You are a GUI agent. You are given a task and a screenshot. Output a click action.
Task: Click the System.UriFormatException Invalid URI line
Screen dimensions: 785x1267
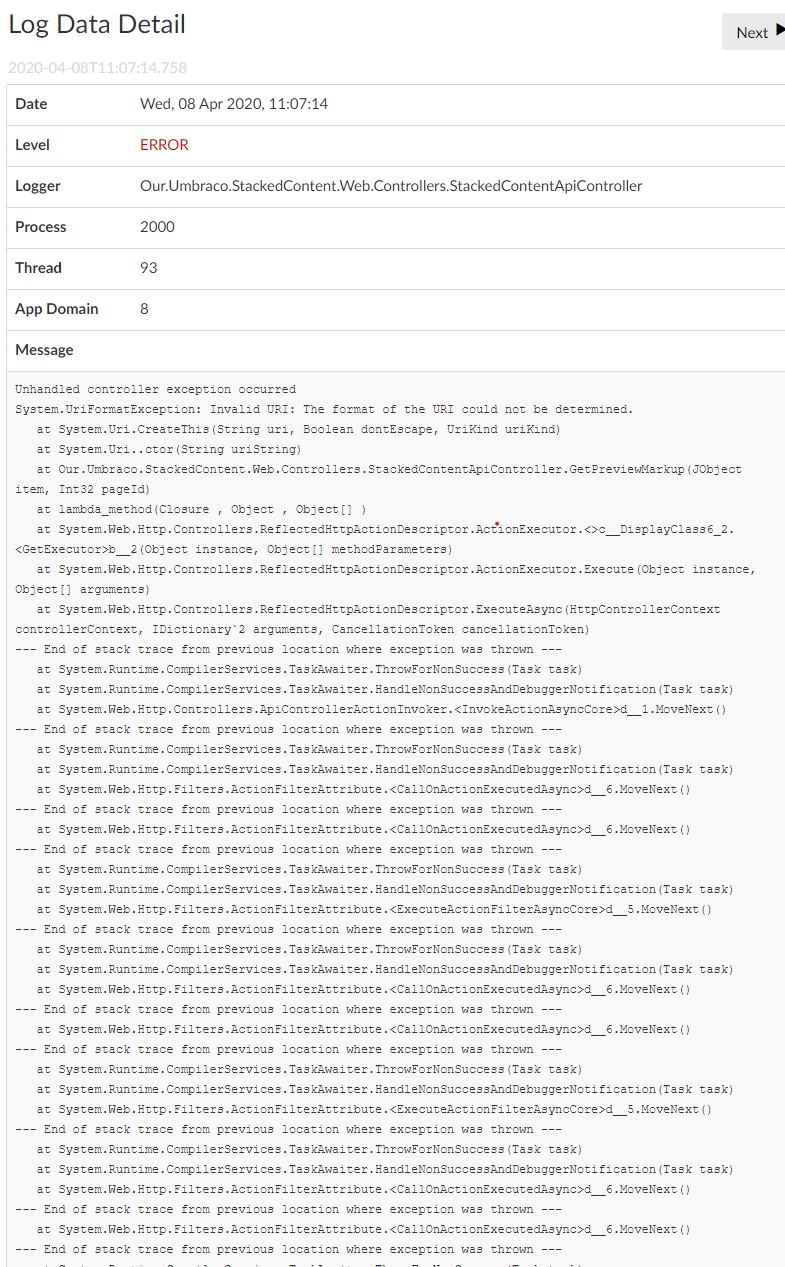point(324,409)
